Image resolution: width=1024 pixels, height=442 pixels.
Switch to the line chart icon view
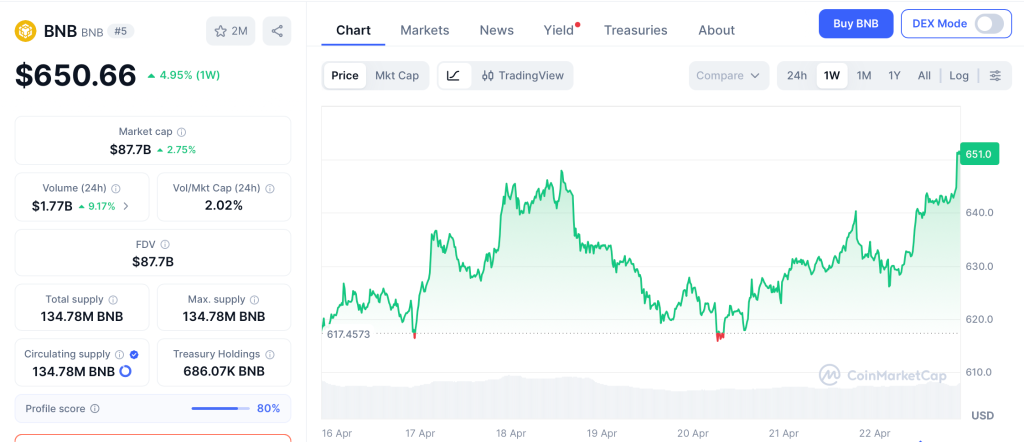453,75
